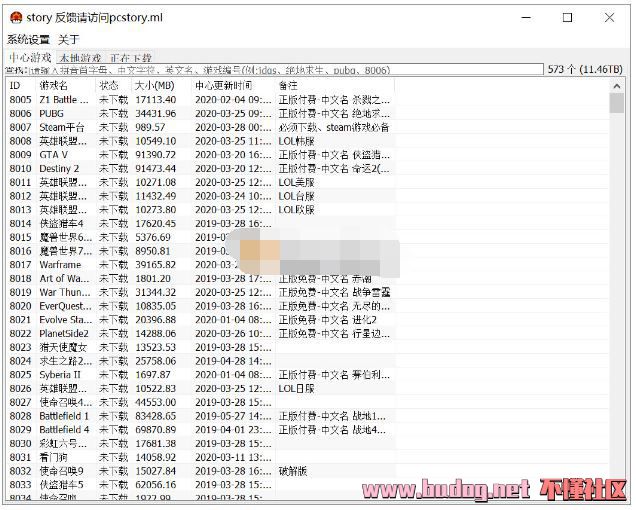Select the PUBG game name
Image resolution: width=636 pixels, height=510 pixels.
point(52,114)
